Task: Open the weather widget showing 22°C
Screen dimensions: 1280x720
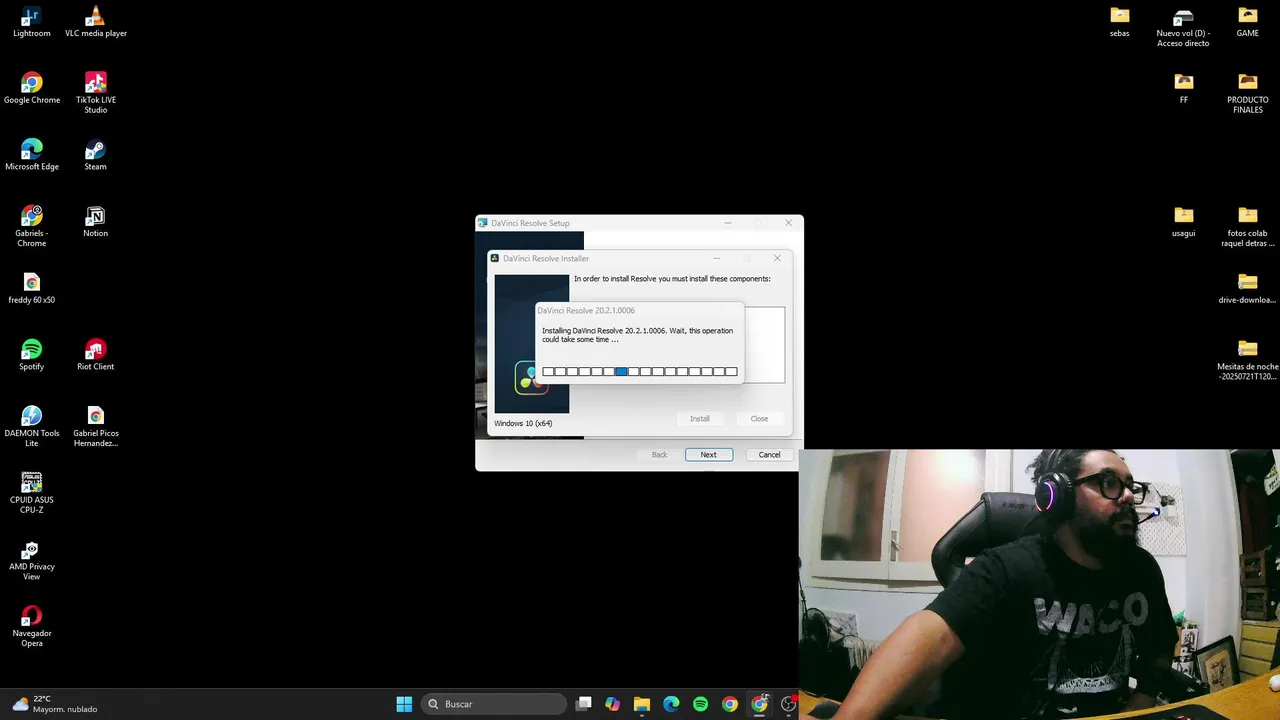Action: coord(54,704)
